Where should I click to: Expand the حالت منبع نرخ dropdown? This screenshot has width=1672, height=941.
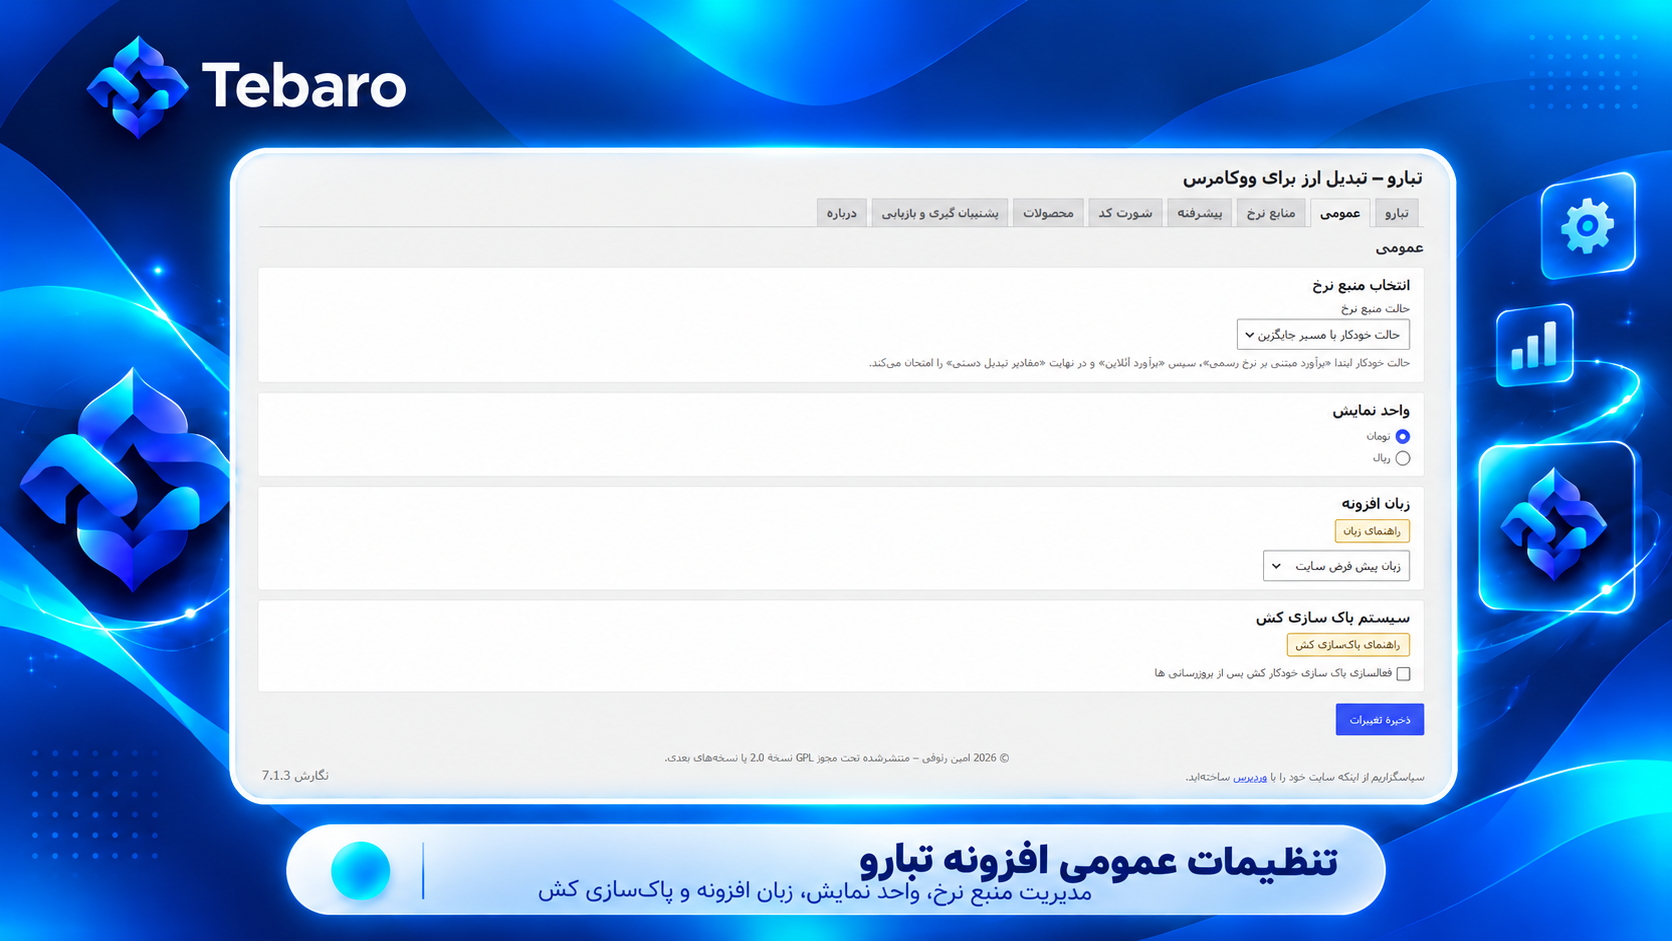click(1323, 335)
